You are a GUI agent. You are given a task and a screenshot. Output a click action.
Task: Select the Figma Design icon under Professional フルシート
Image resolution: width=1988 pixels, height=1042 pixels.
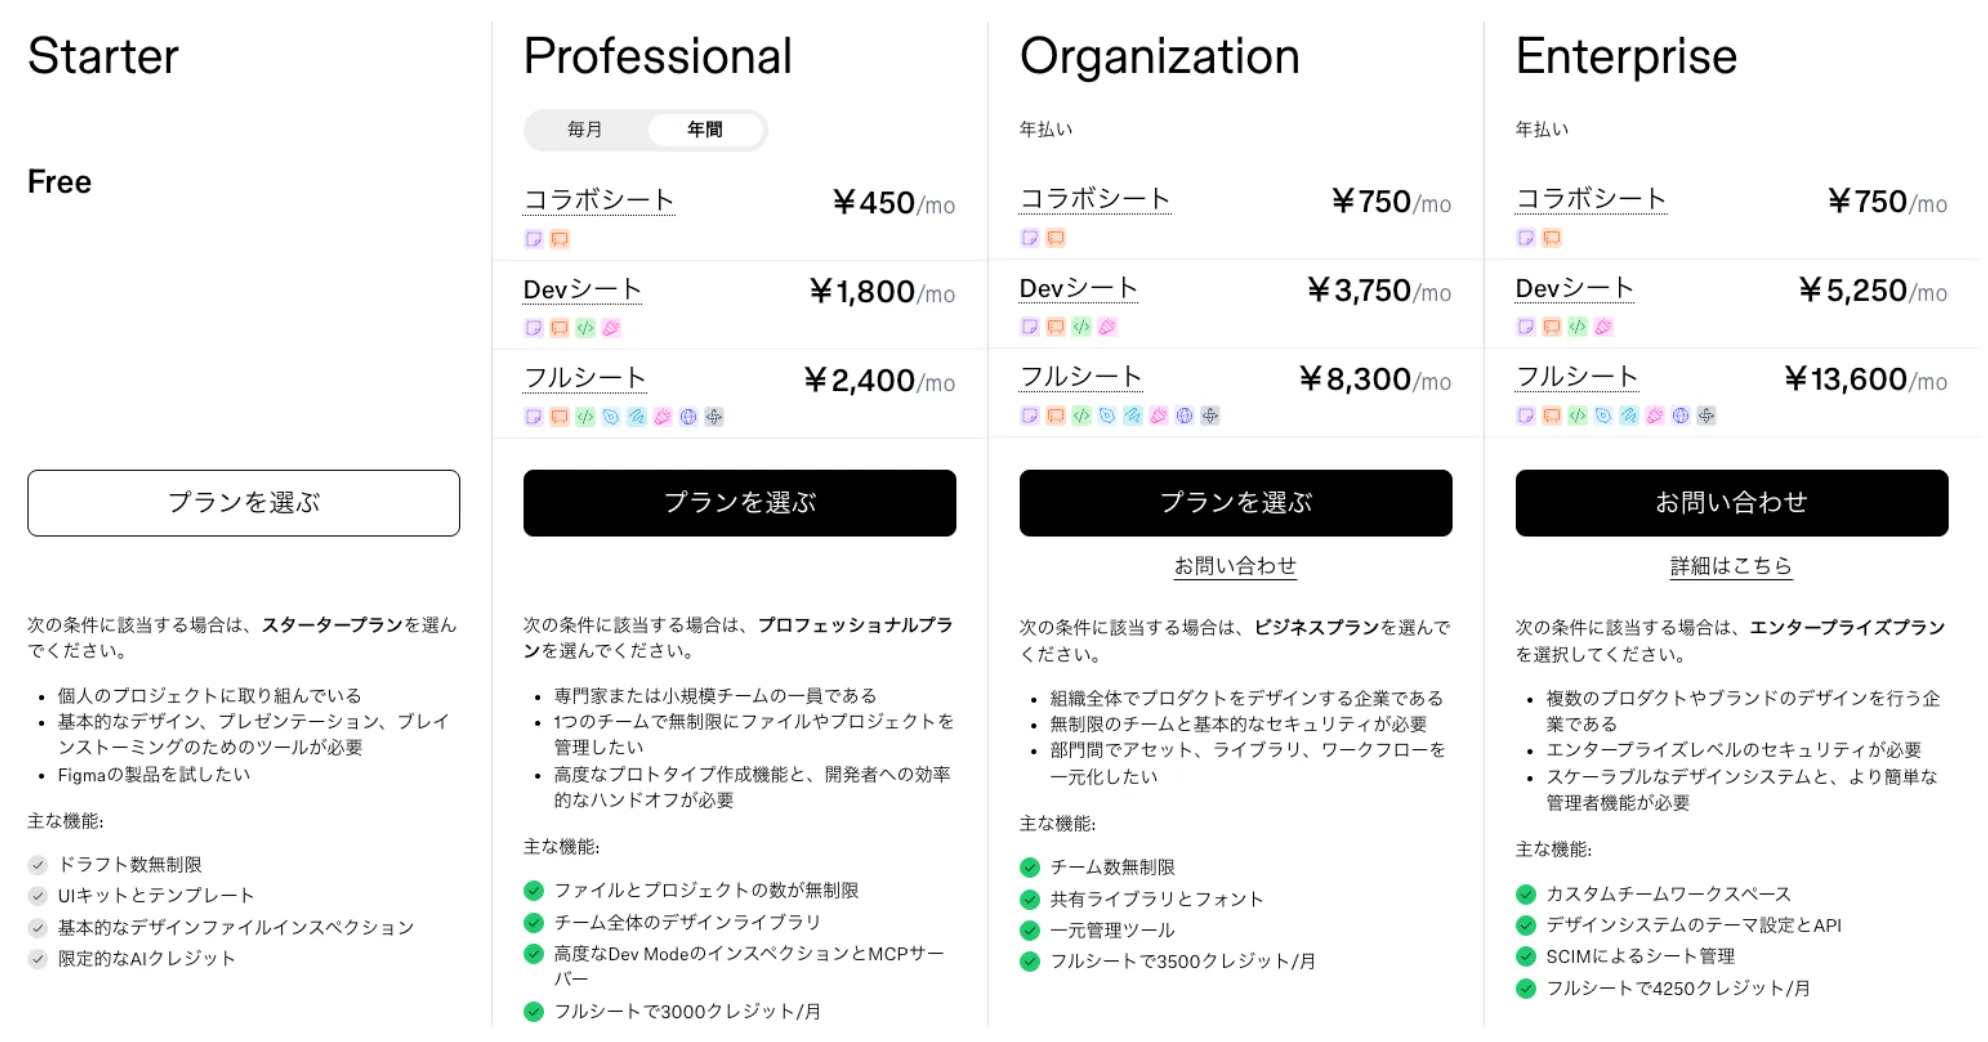point(612,417)
